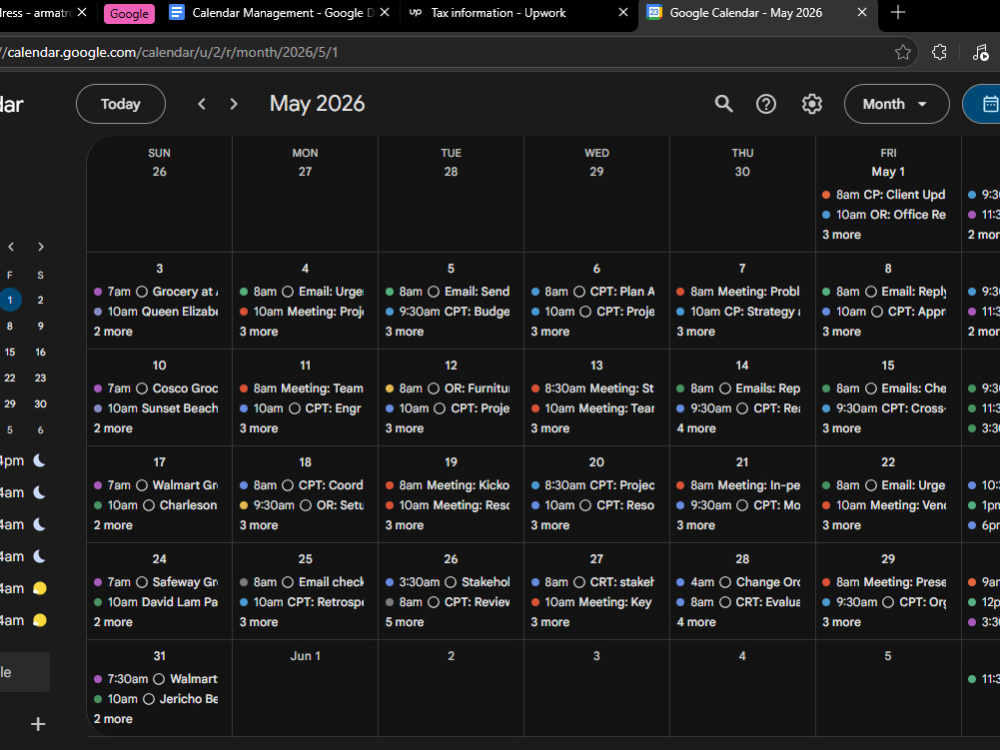The image size is (1000, 750).
Task: Open a new browser tab
Action: tap(897, 13)
